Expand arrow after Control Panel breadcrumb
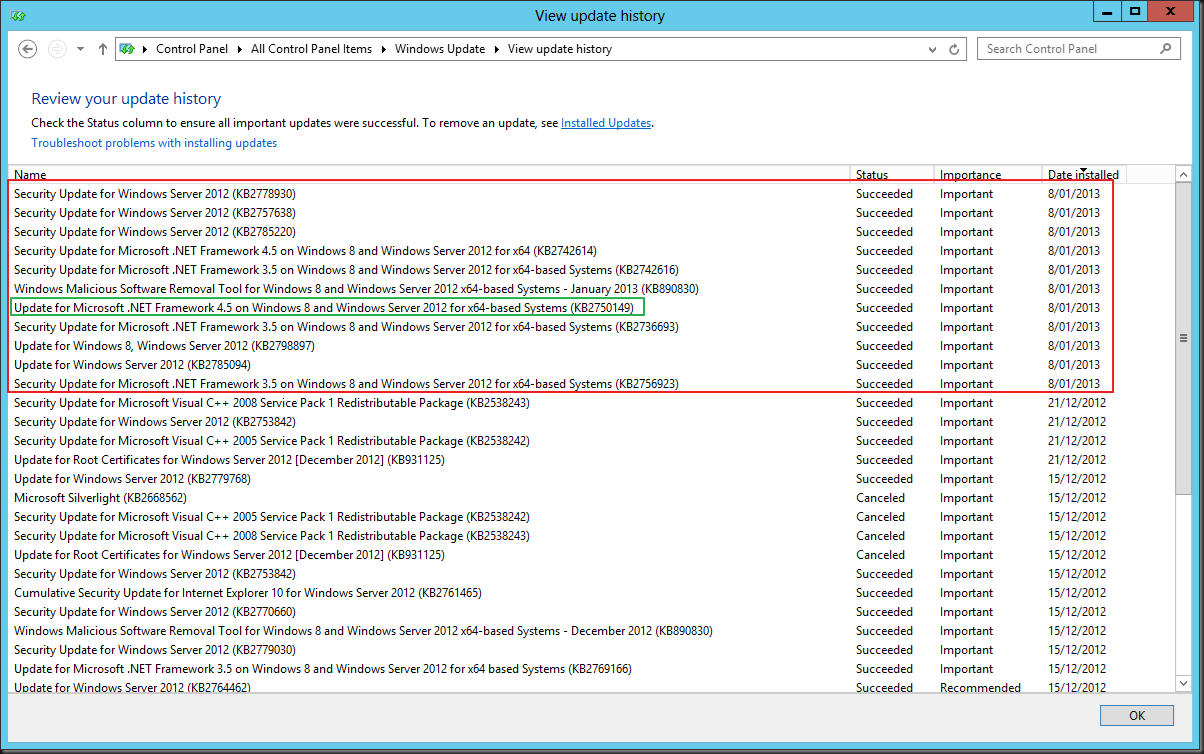 (240, 49)
